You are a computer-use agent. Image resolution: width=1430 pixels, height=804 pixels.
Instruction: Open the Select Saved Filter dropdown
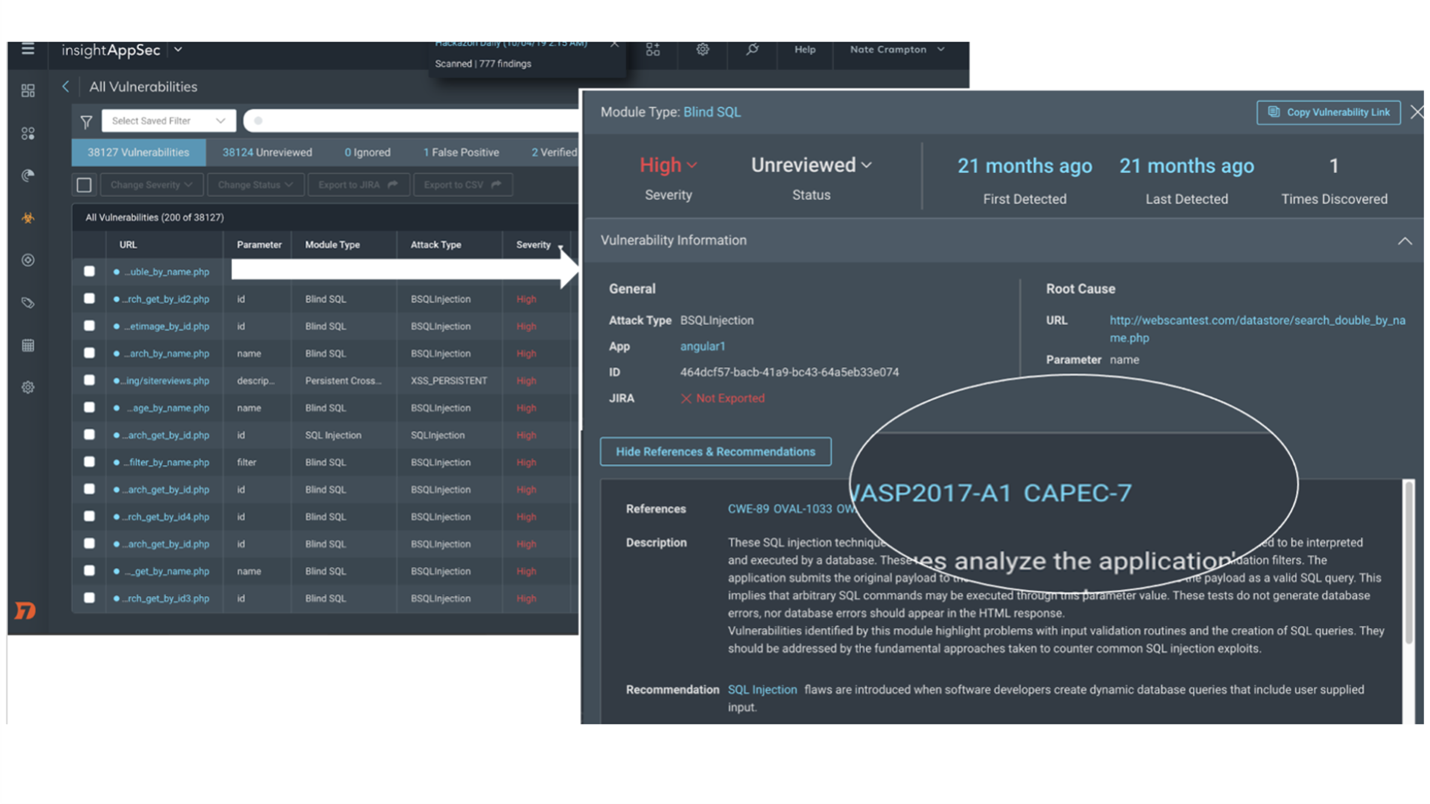tap(168, 121)
